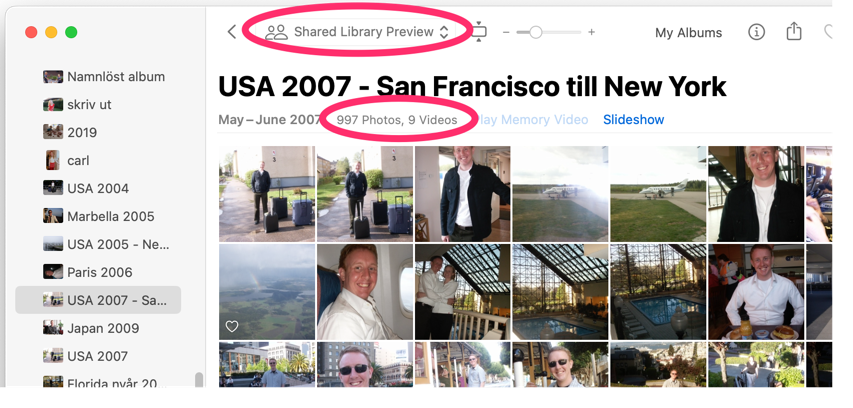Screen dimensions: 853x408
Task: Open the Paris 2006 album
Action: coord(87,272)
